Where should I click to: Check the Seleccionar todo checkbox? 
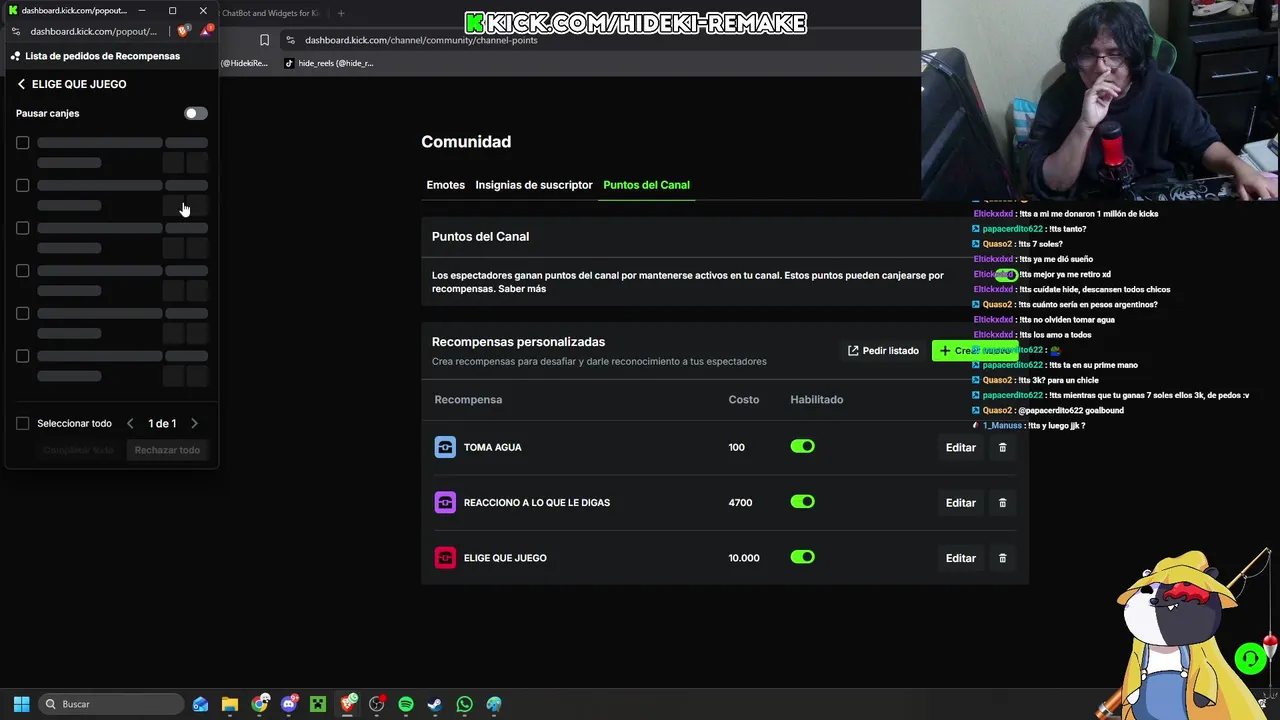pyautogui.click(x=23, y=423)
